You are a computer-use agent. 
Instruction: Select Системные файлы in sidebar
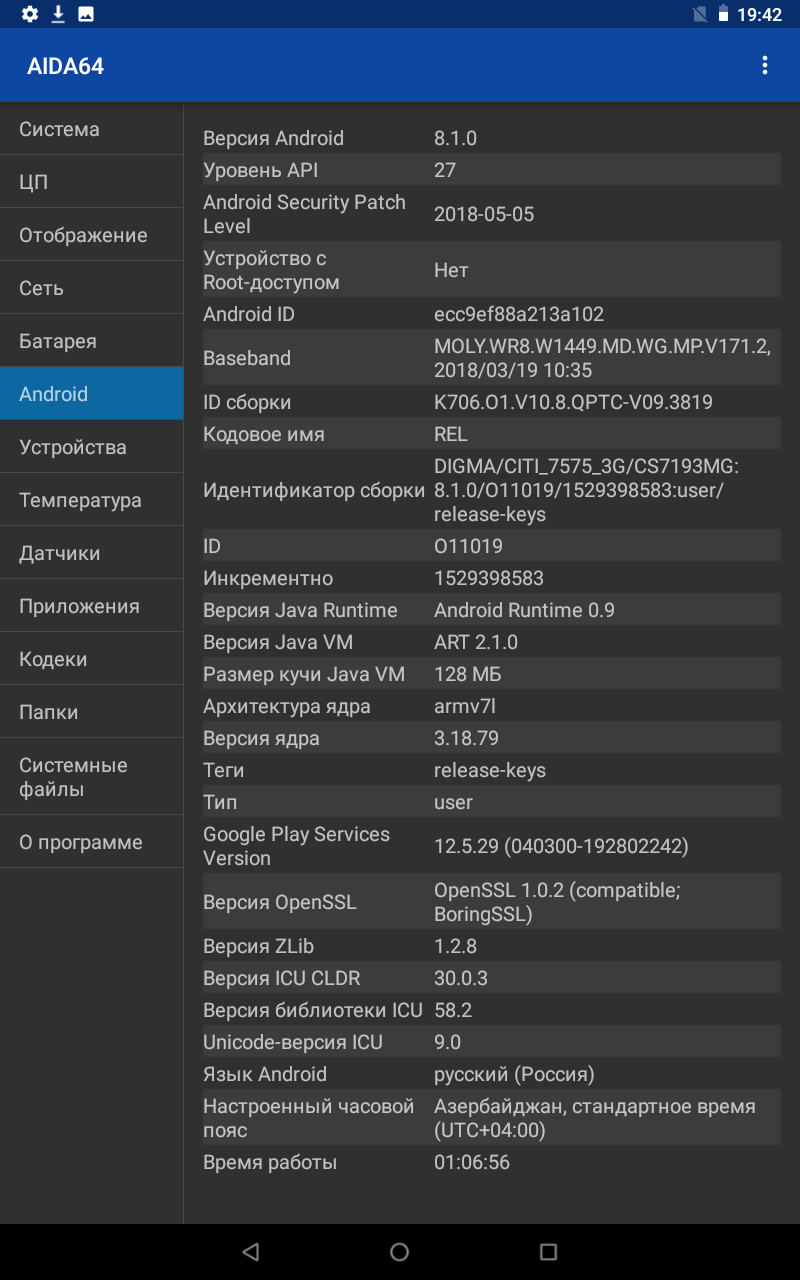[x=92, y=777]
